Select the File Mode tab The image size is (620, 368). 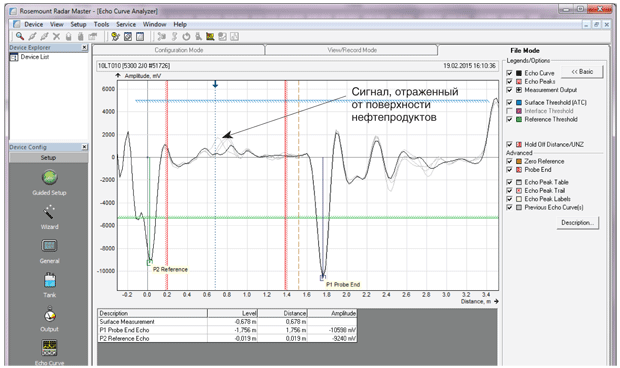point(525,51)
